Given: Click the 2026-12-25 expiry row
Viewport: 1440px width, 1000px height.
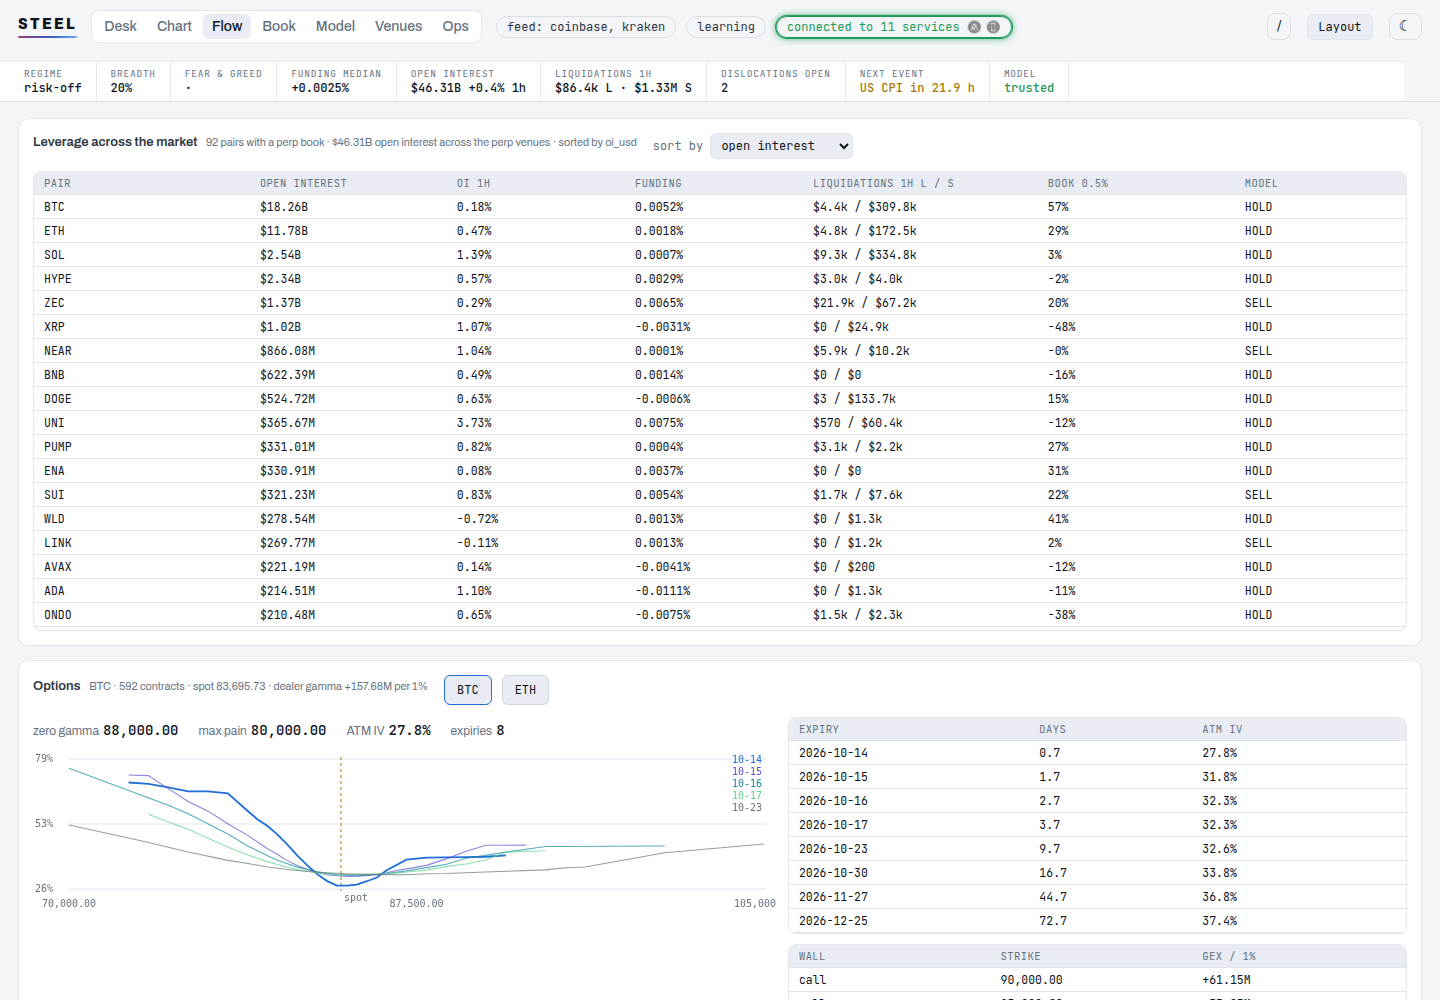Looking at the screenshot, I should tap(1097, 921).
